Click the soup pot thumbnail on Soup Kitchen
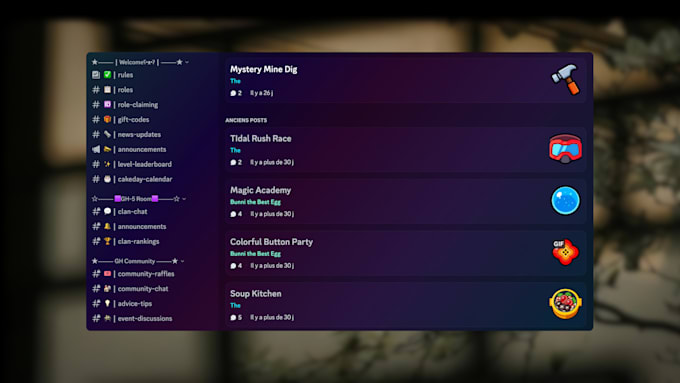The height and width of the screenshot is (383, 680). coord(566,304)
